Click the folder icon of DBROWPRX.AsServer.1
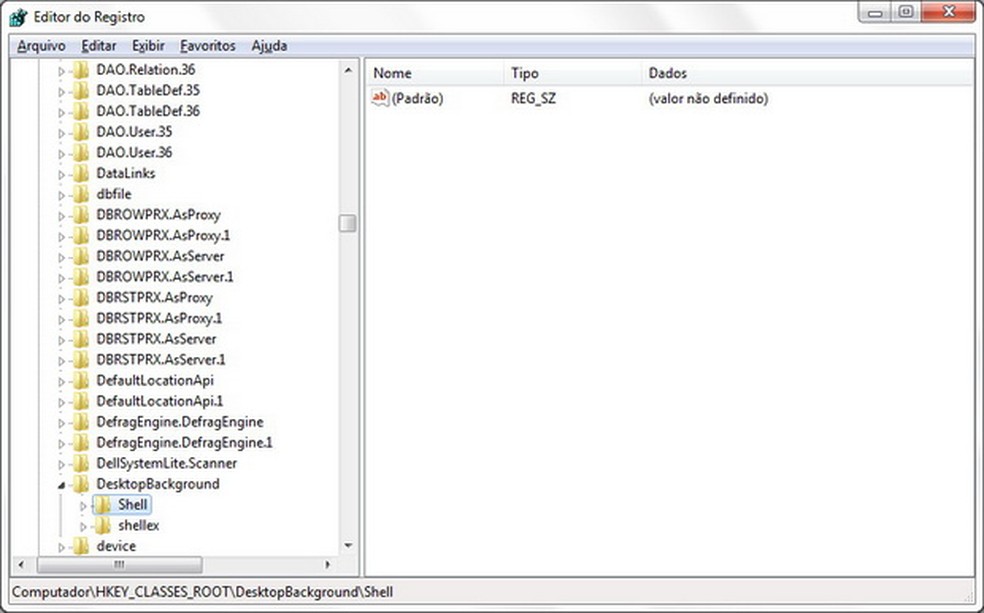Viewport: 984px width, 613px height. click(81, 277)
